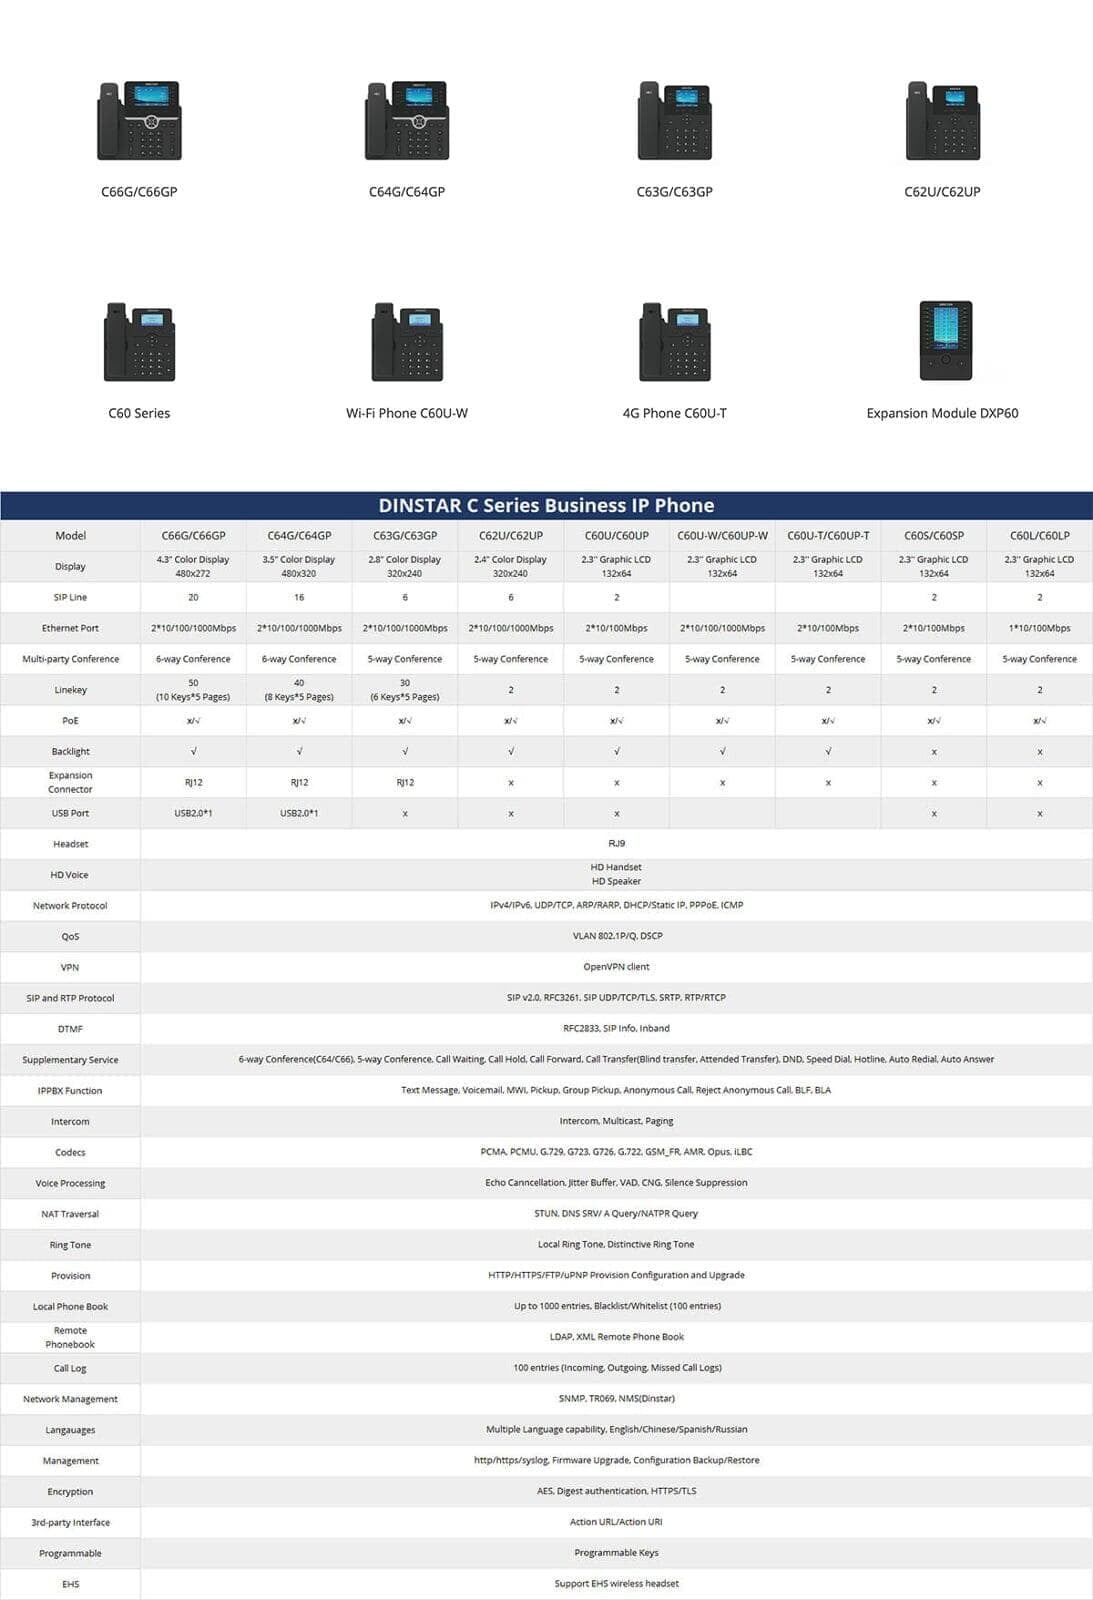This screenshot has width=1093, height=1600.
Task: Click the 'DINSTAR C Series Business IP Phone' title
Action: click(x=546, y=505)
